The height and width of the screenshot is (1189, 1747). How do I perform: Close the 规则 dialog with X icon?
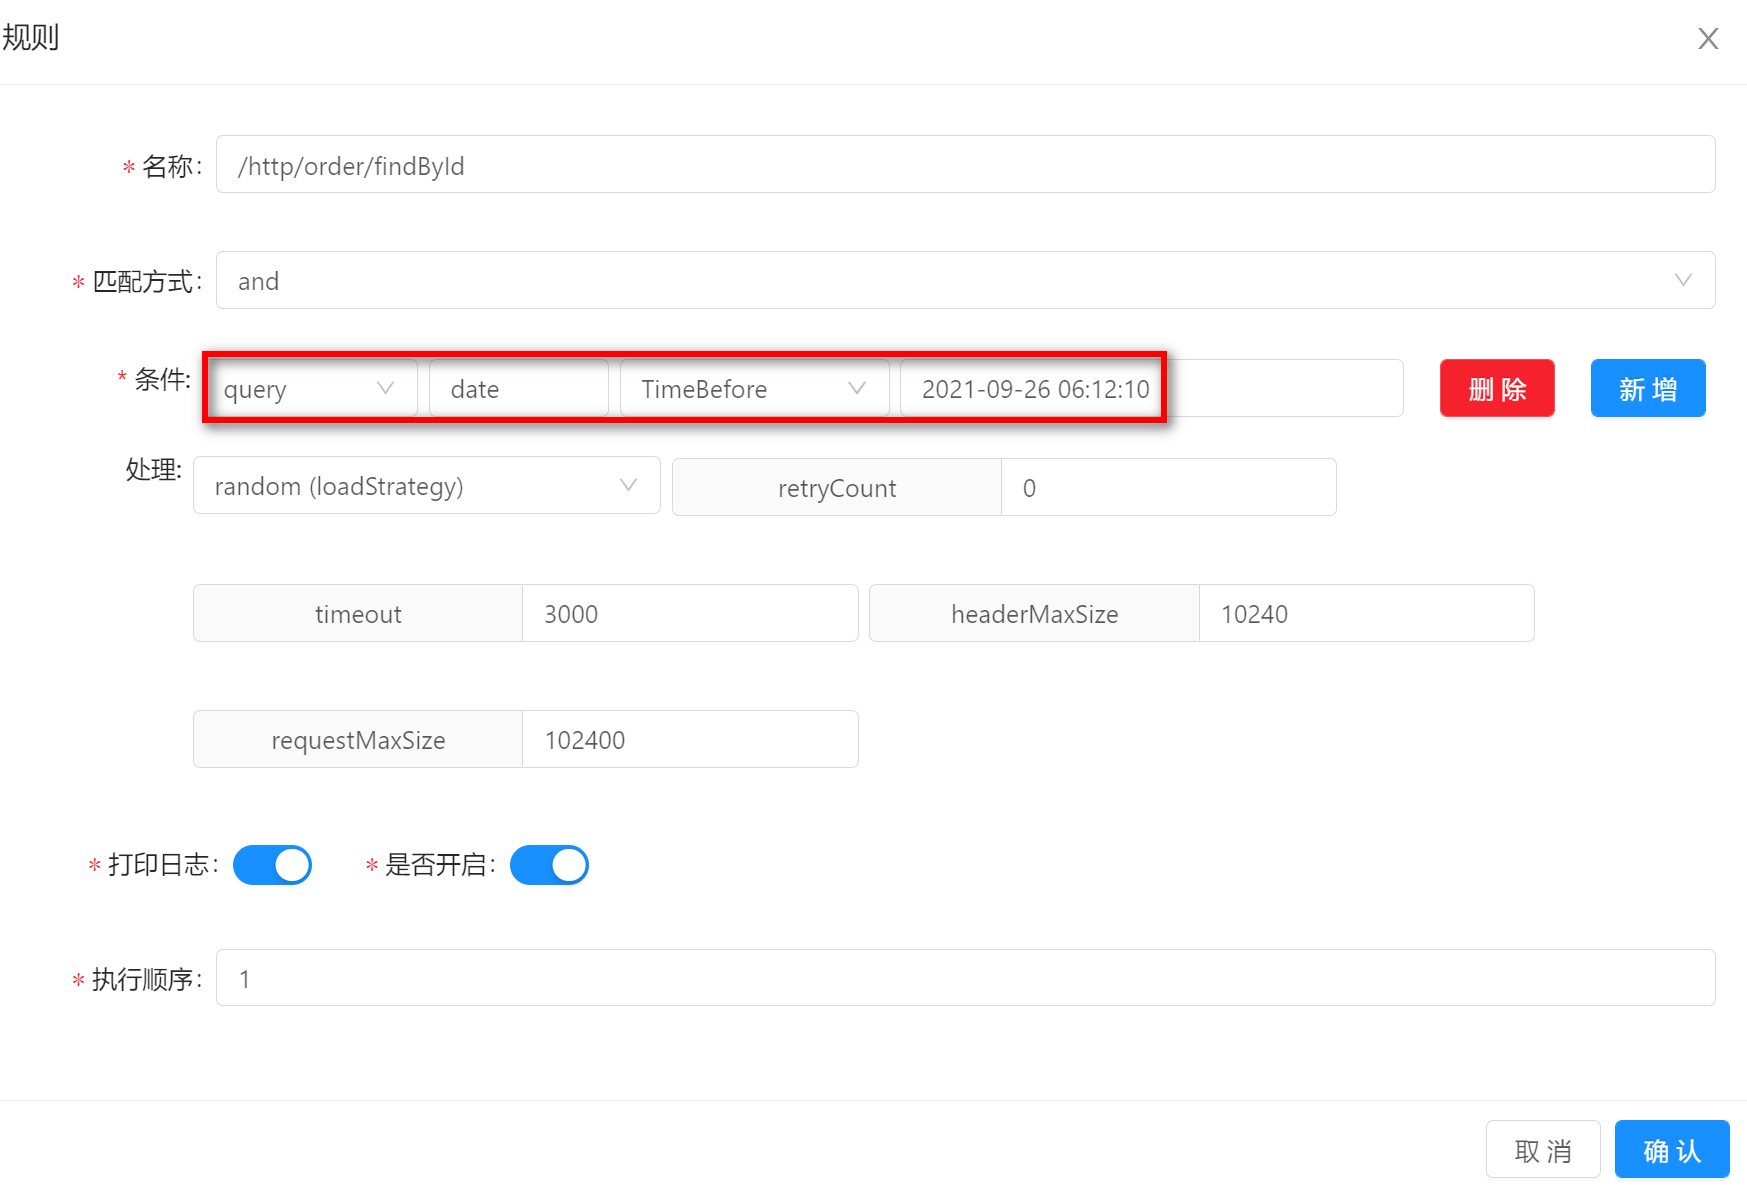click(x=1707, y=39)
